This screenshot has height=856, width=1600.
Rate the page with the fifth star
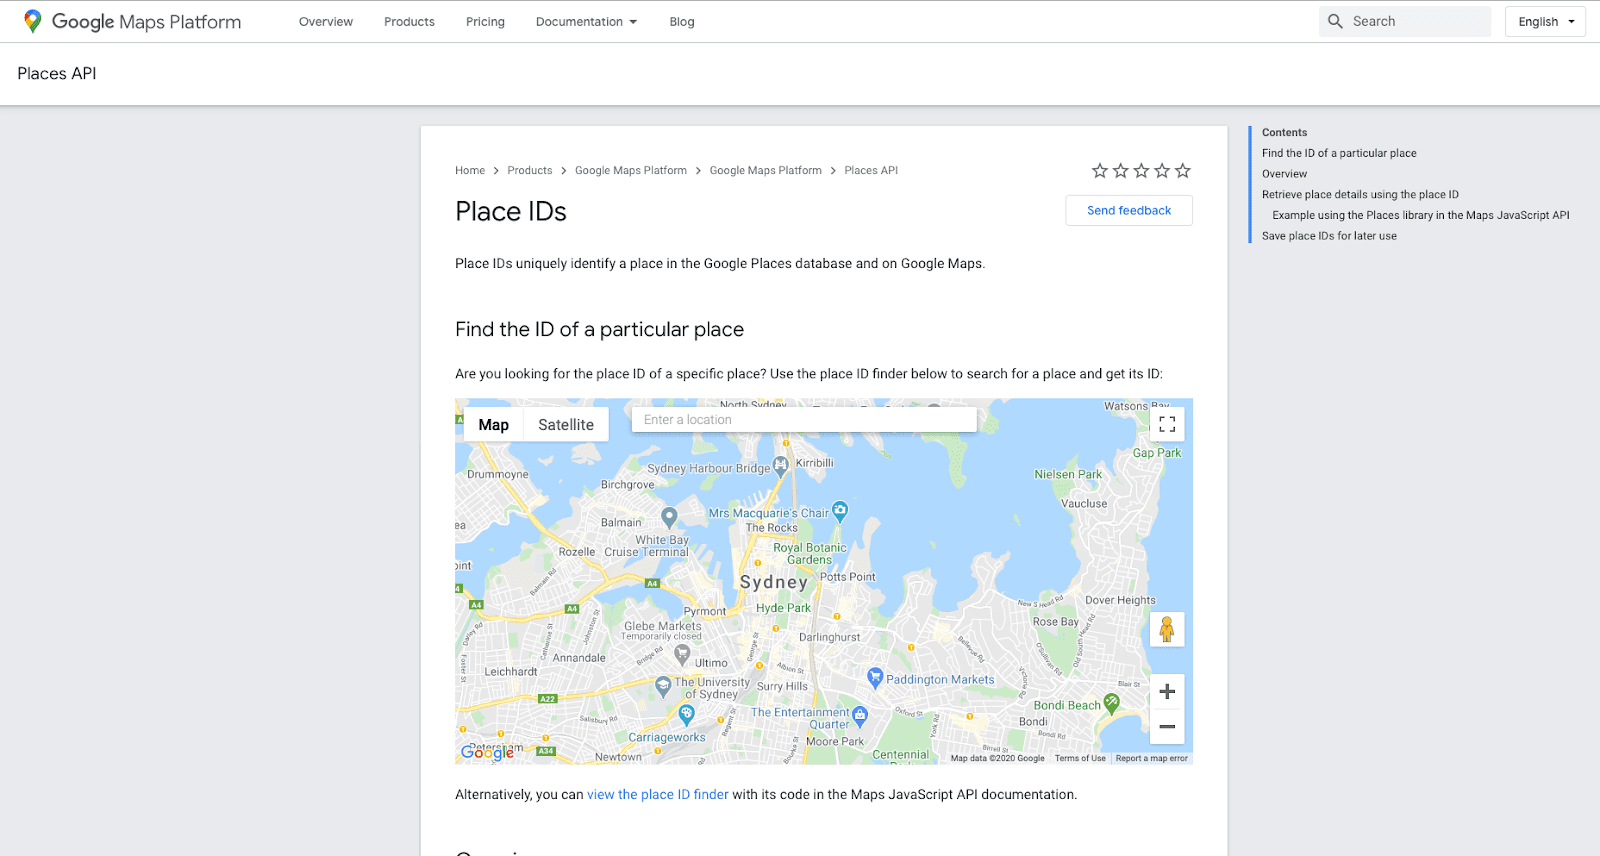click(x=1183, y=171)
